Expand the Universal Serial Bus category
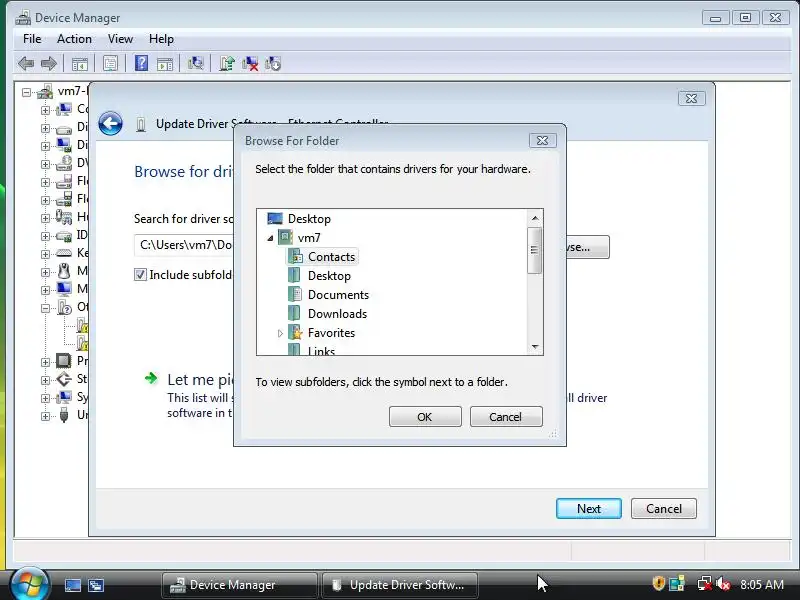Image resolution: width=800 pixels, height=600 pixels. pos(45,416)
